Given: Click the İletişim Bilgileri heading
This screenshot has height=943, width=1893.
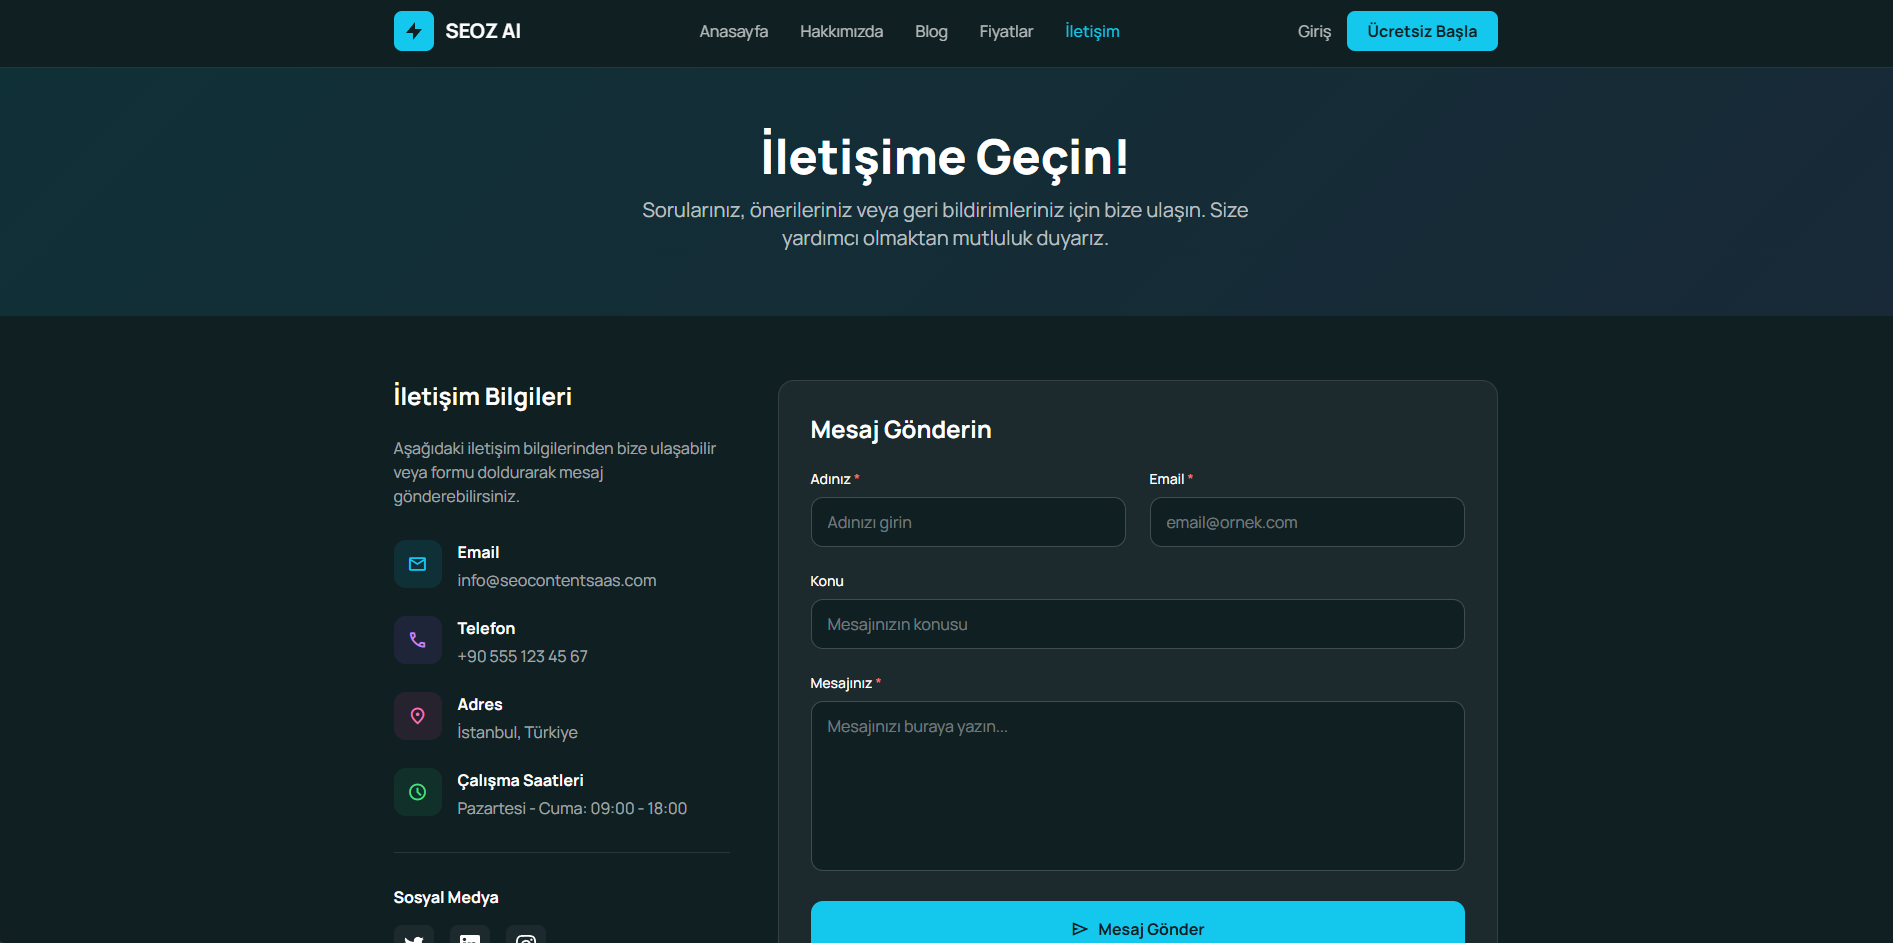Looking at the screenshot, I should (x=483, y=396).
